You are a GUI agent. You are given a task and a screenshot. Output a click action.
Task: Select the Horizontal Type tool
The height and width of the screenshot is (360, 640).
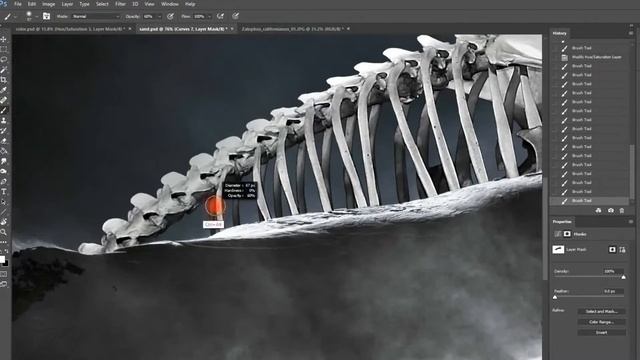pyautogui.click(x=4, y=191)
